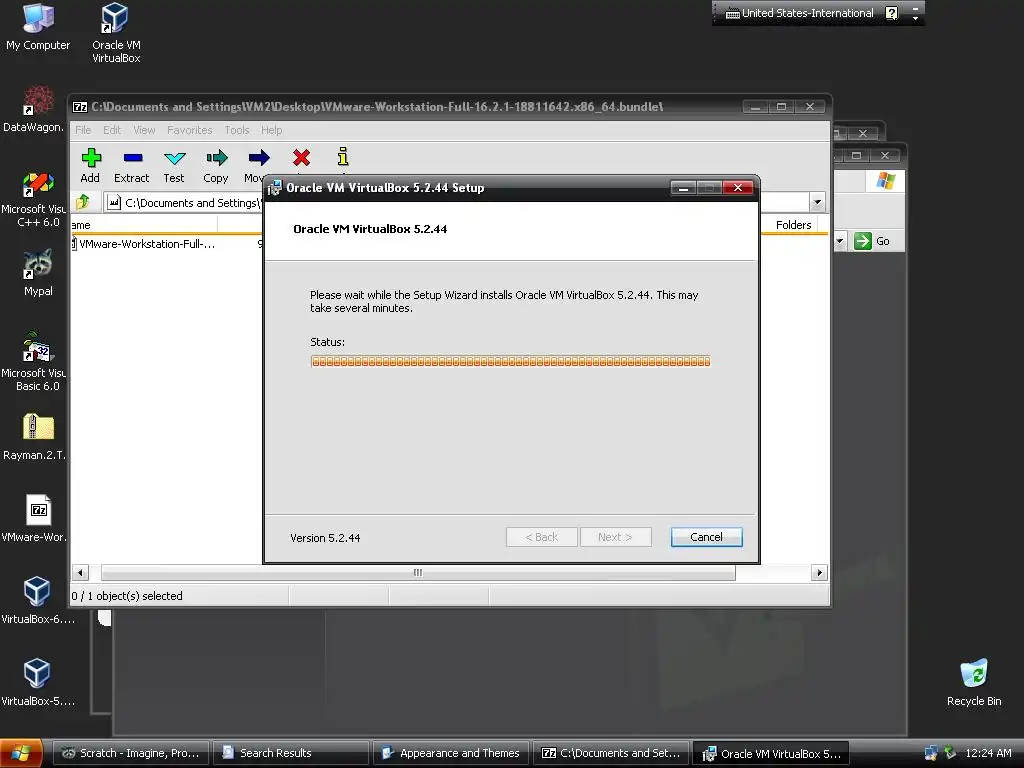Click the United States-International language label

(807, 13)
